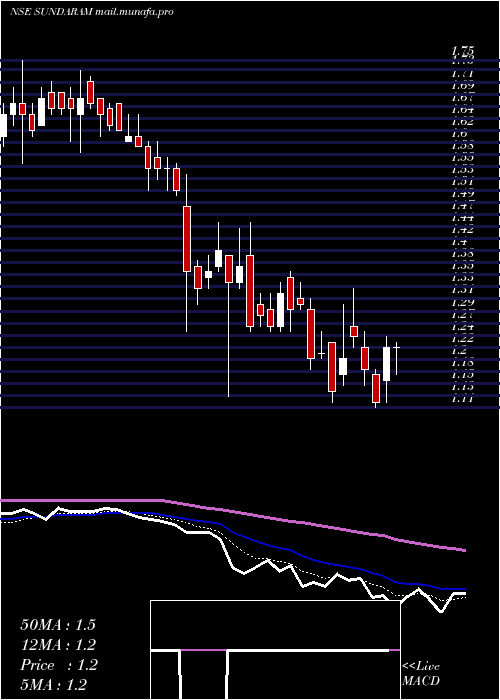Select the 12MA : 1.2 readout
The image size is (500, 700).
pyautogui.click(x=58, y=645)
